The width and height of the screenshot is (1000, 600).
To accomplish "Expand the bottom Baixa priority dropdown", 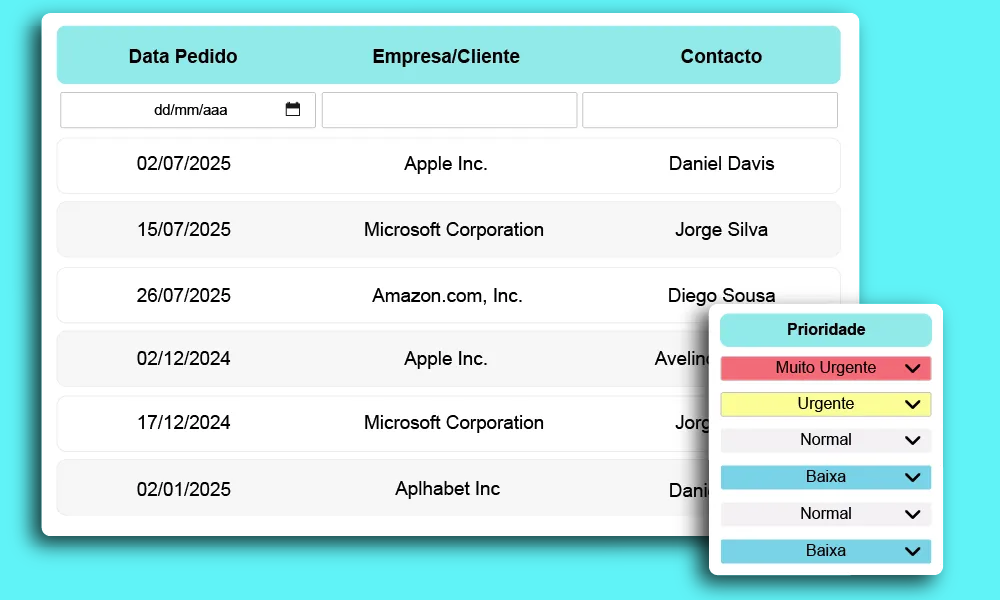I will coord(911,551).
